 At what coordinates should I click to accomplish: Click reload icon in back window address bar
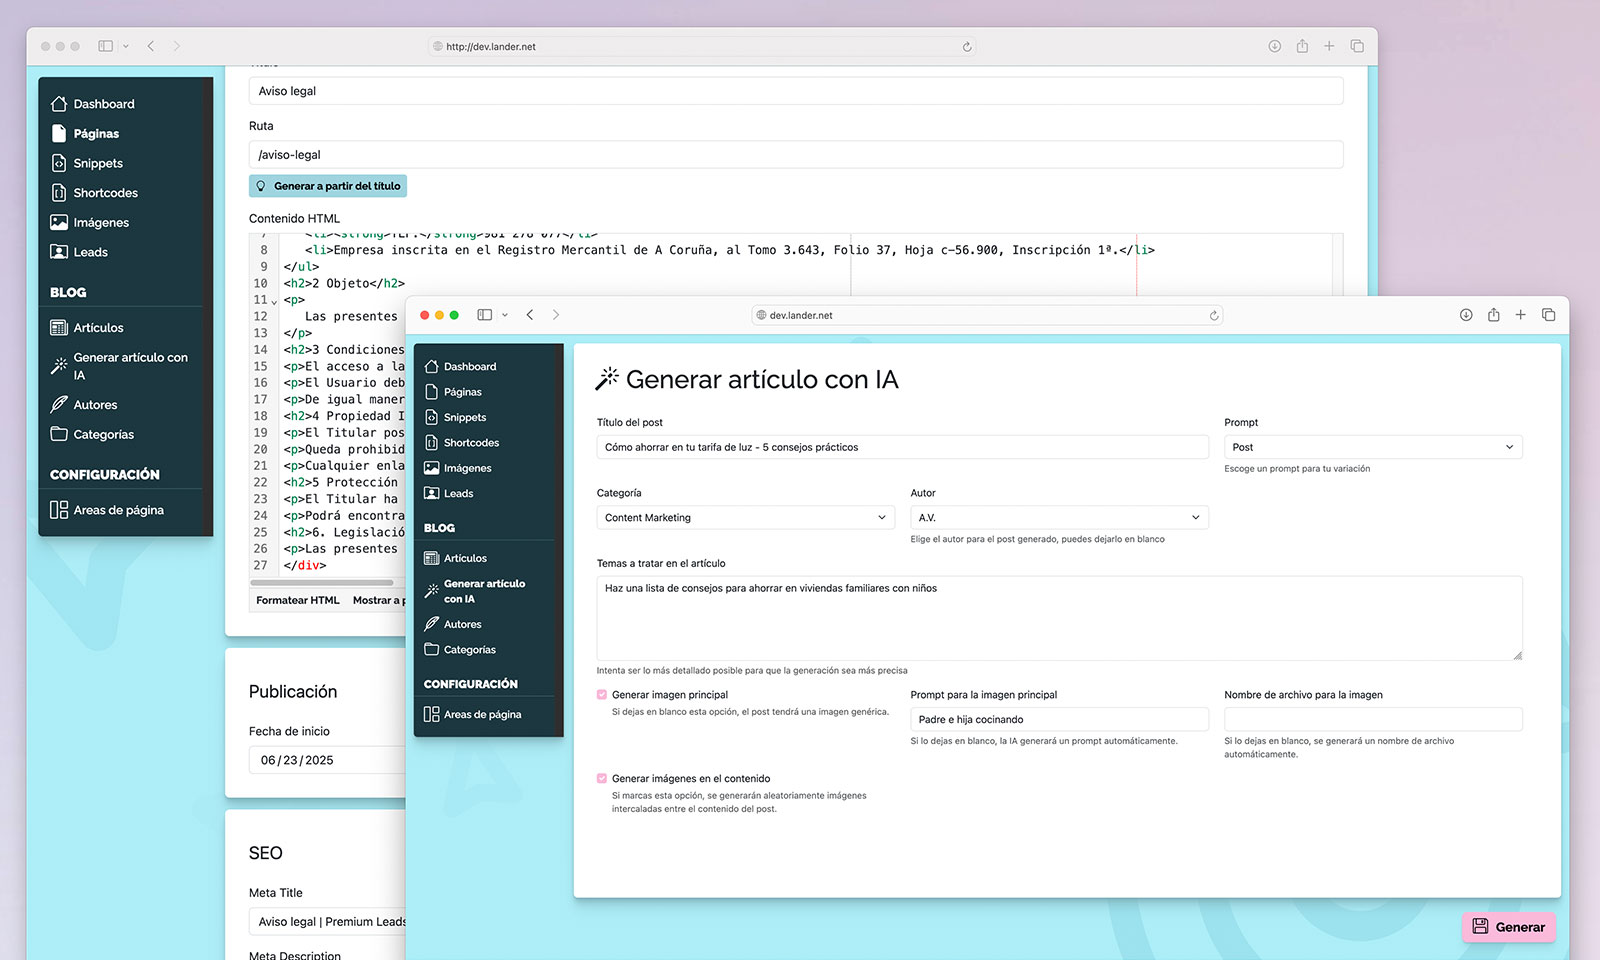click(x=967, y=46)
